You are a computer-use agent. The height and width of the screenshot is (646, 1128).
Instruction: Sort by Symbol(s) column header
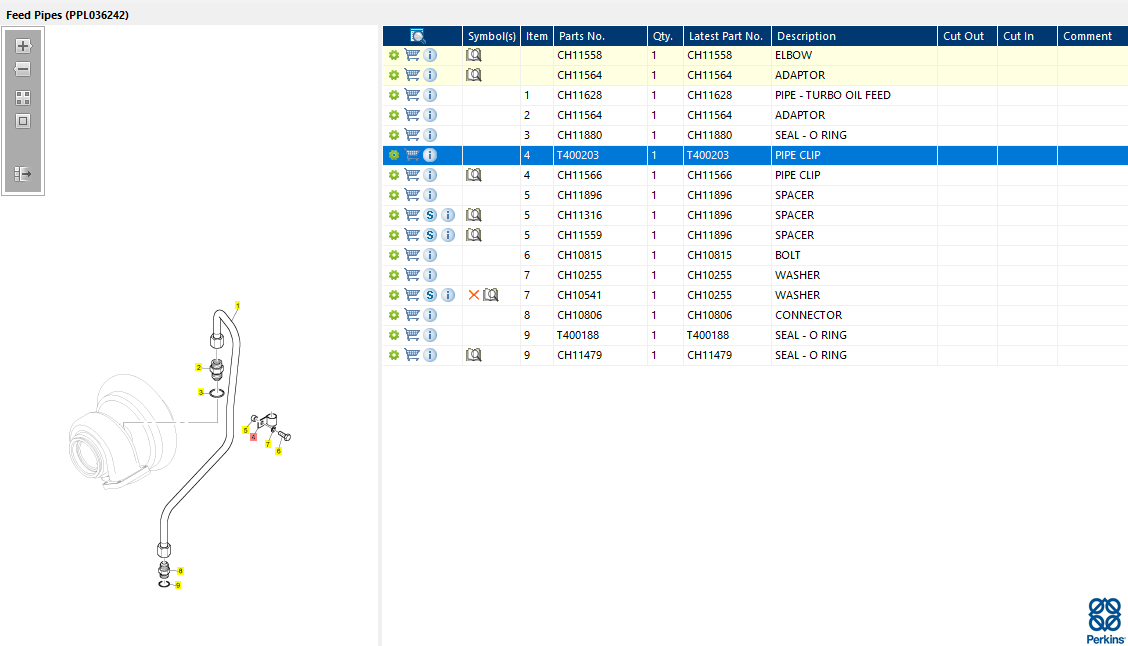(x=491, y=36)
